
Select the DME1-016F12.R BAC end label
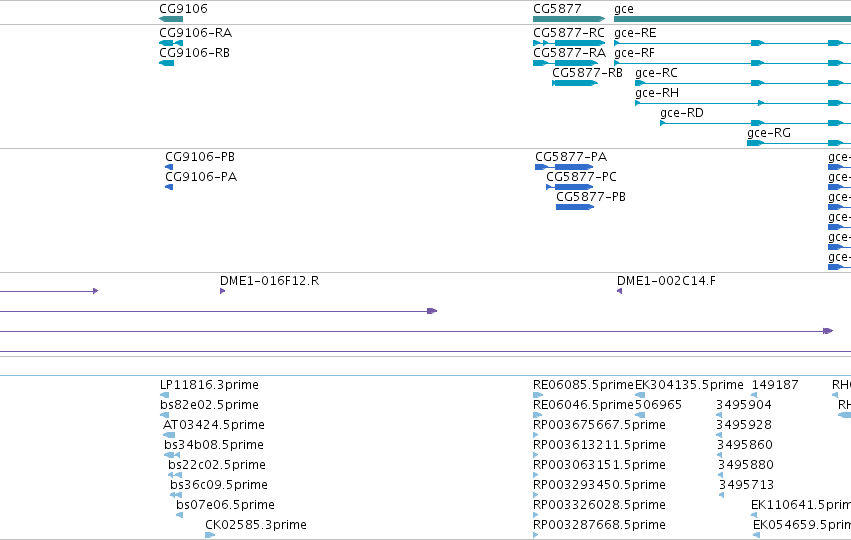269,281
